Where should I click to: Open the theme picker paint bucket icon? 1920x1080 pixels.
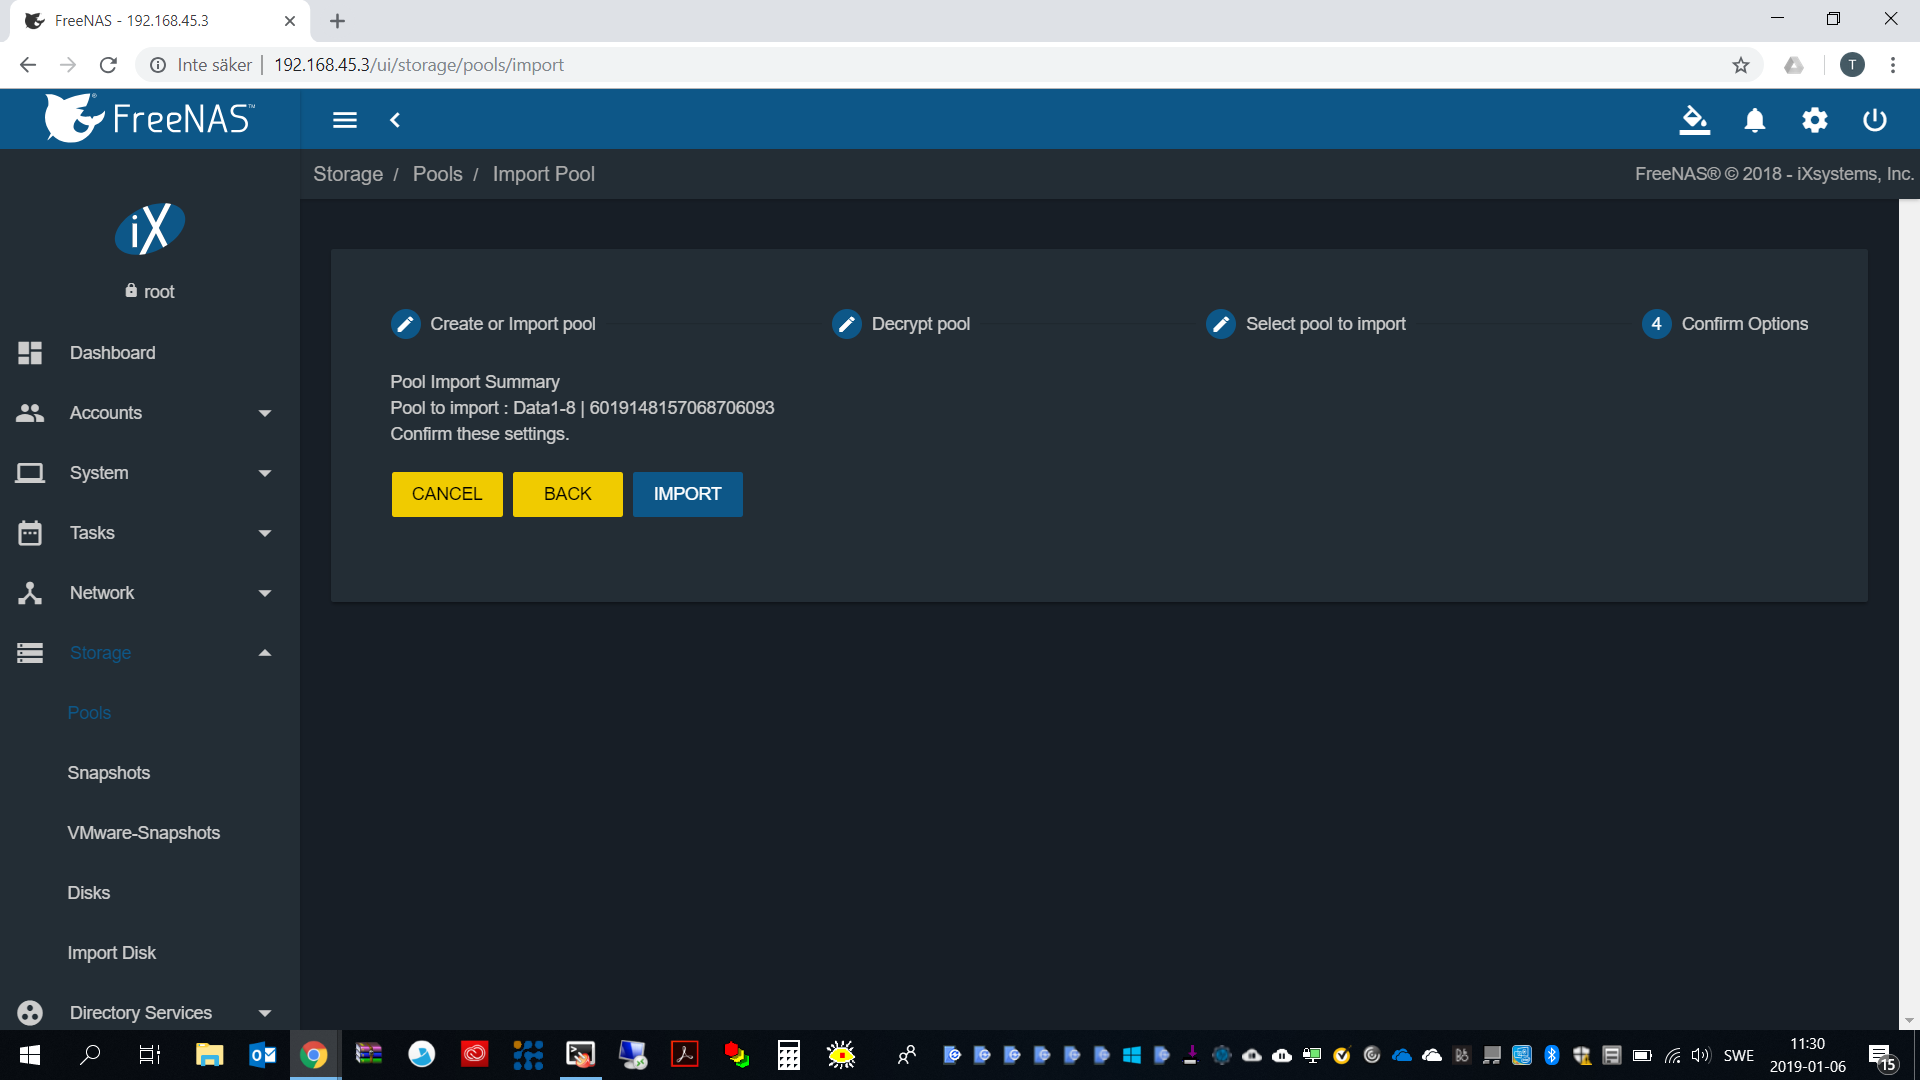(x=1694, y=120)
